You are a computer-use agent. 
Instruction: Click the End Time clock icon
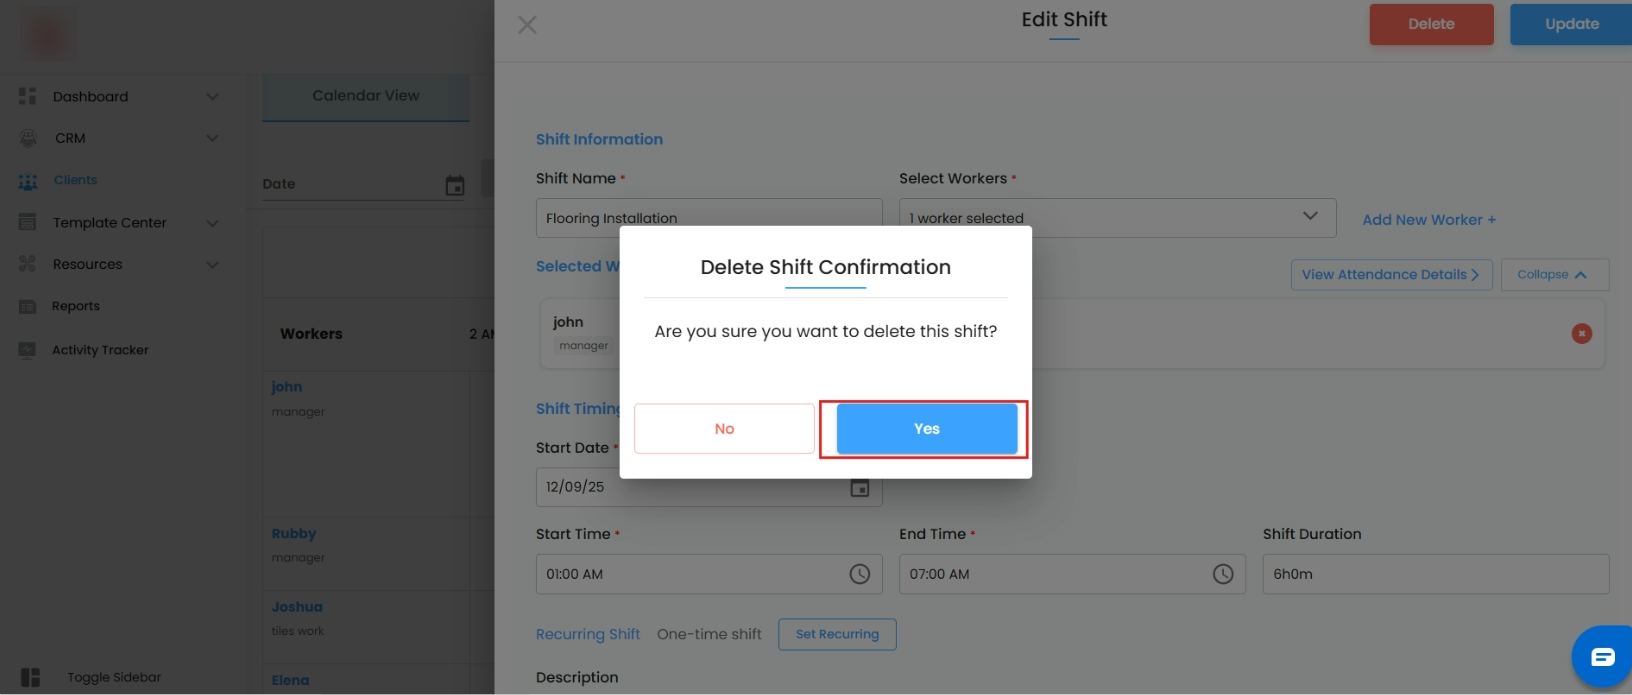pos(1222,574)
